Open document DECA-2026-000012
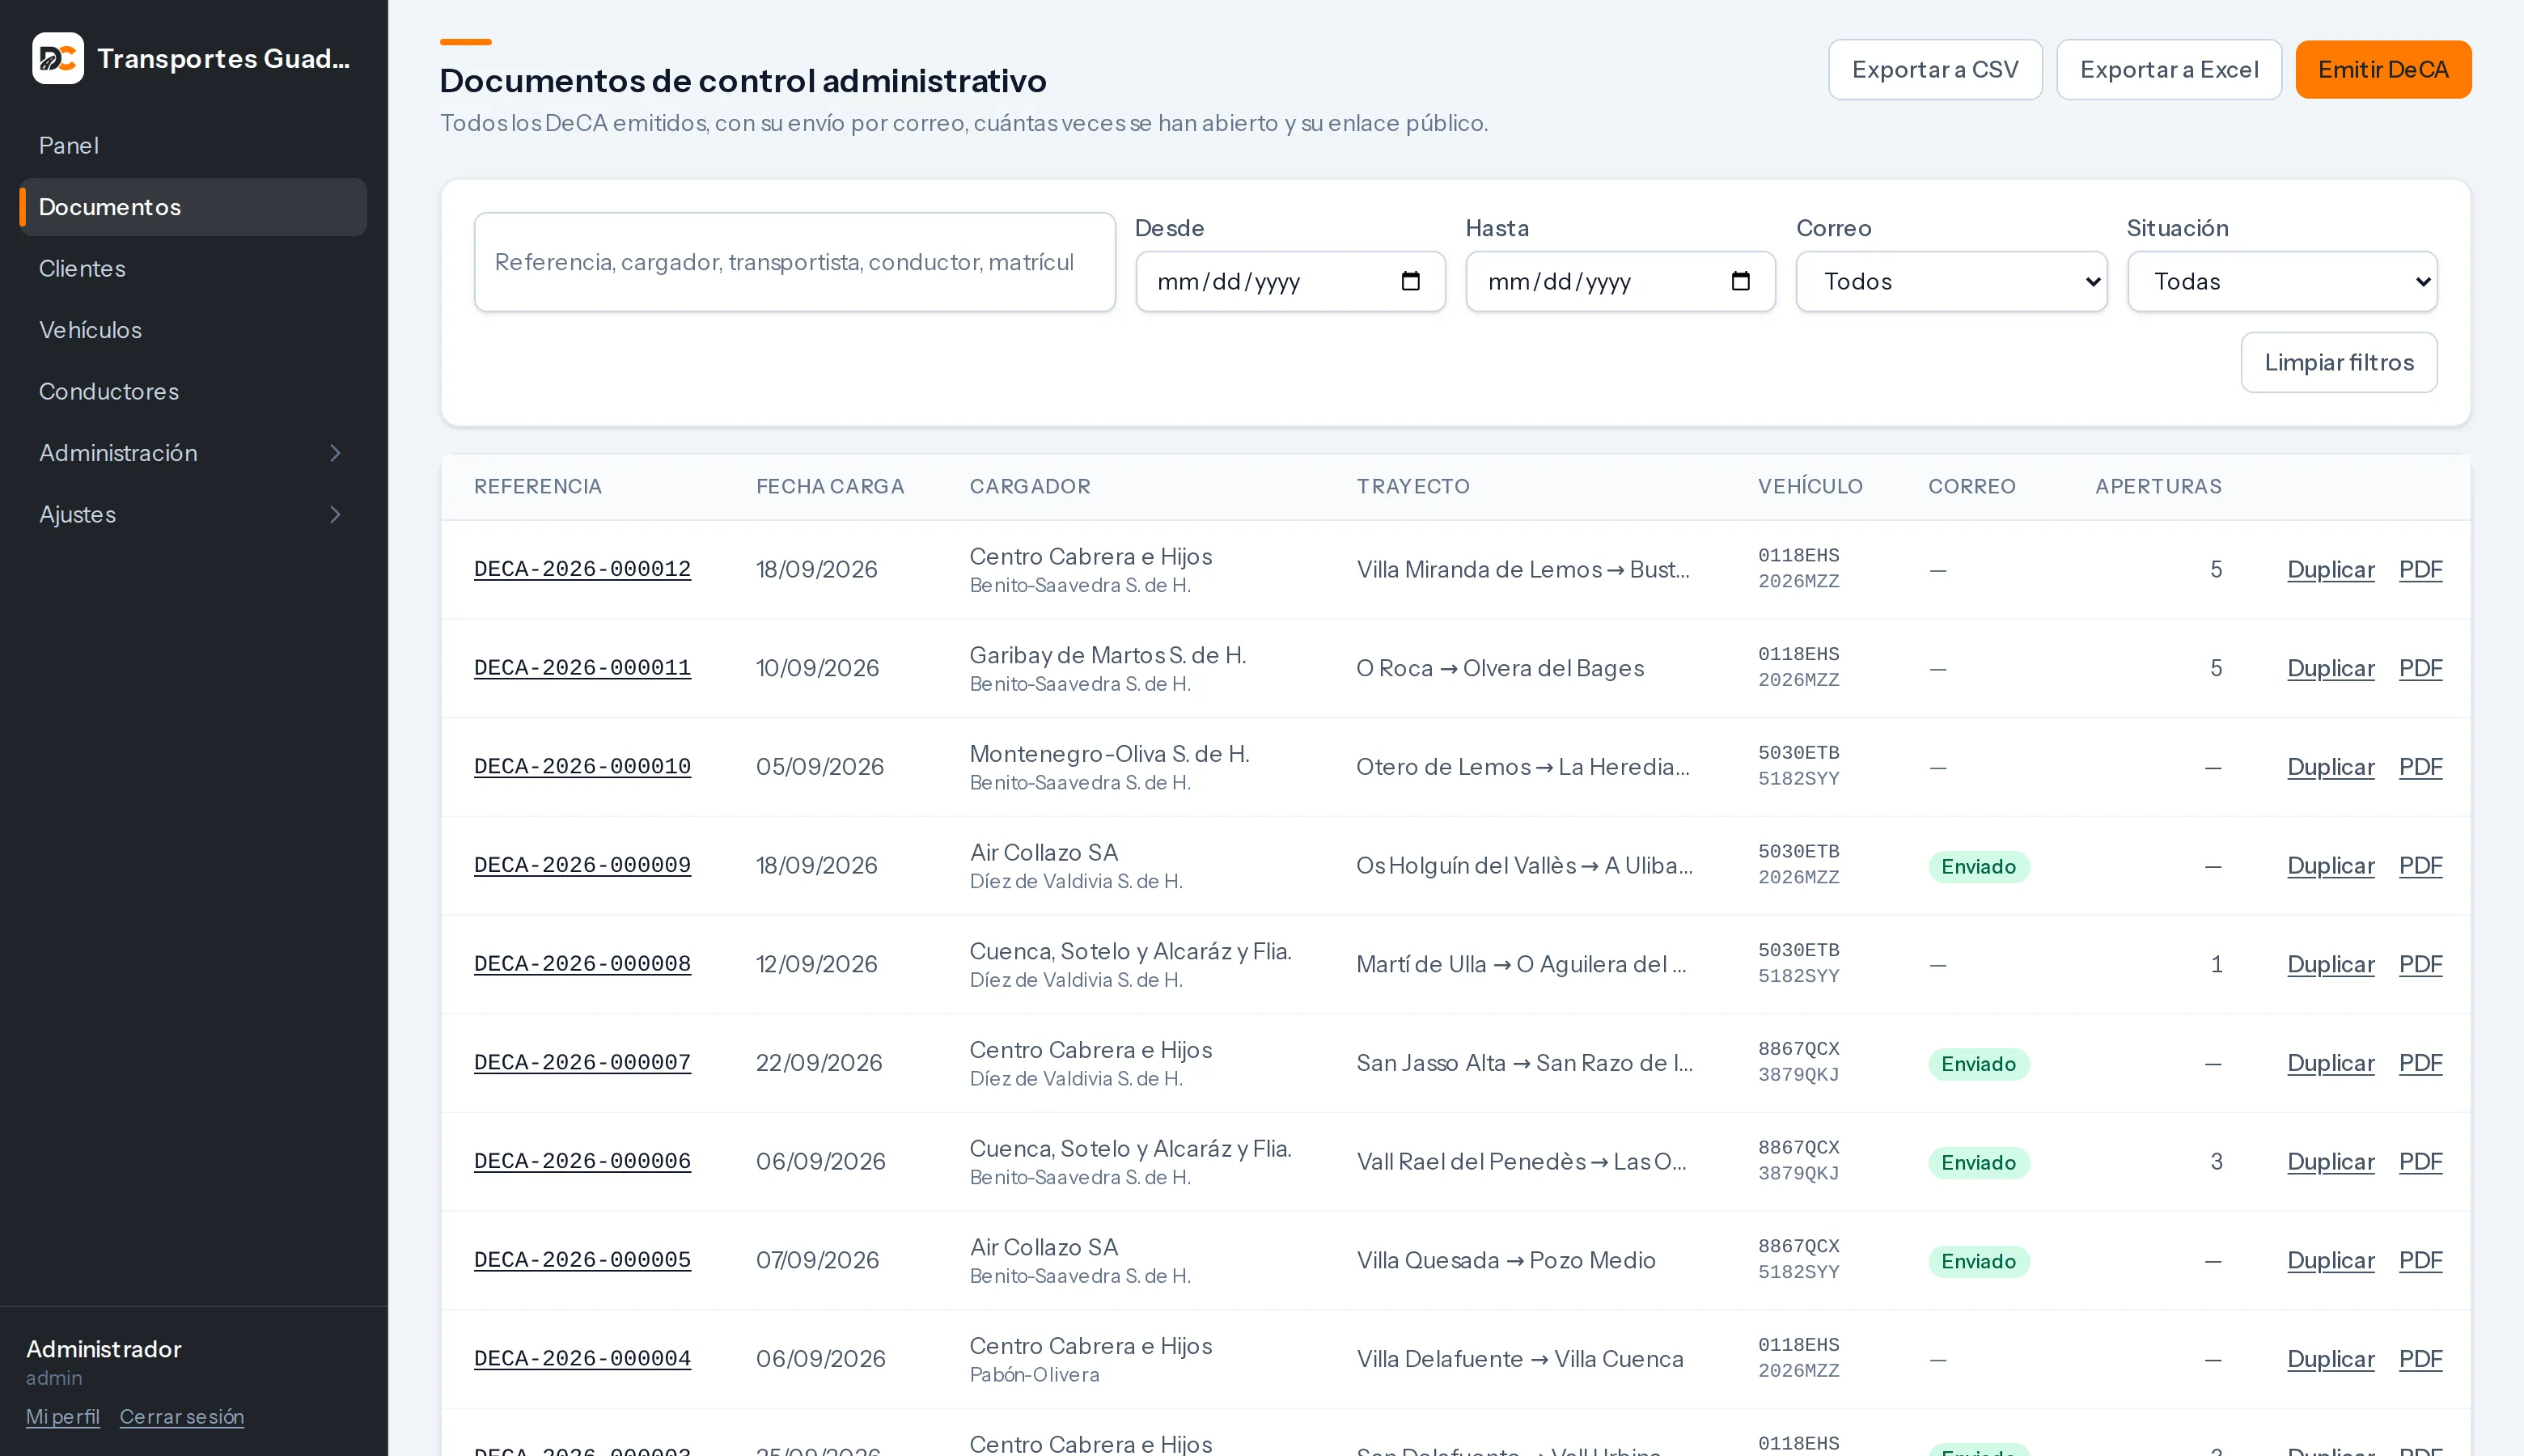This screenshot has height=1456, width=2524. [582, 569]
